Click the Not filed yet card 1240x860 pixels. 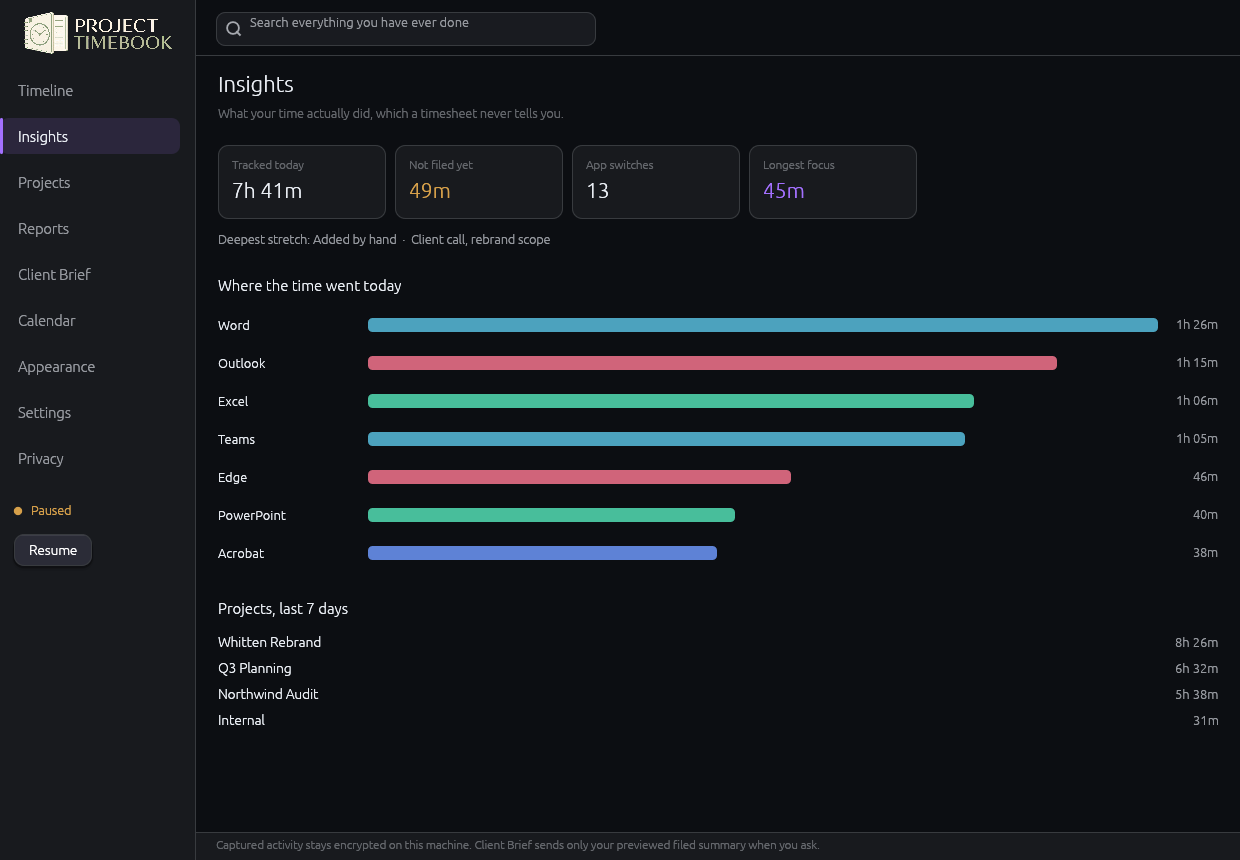[479, 182]
